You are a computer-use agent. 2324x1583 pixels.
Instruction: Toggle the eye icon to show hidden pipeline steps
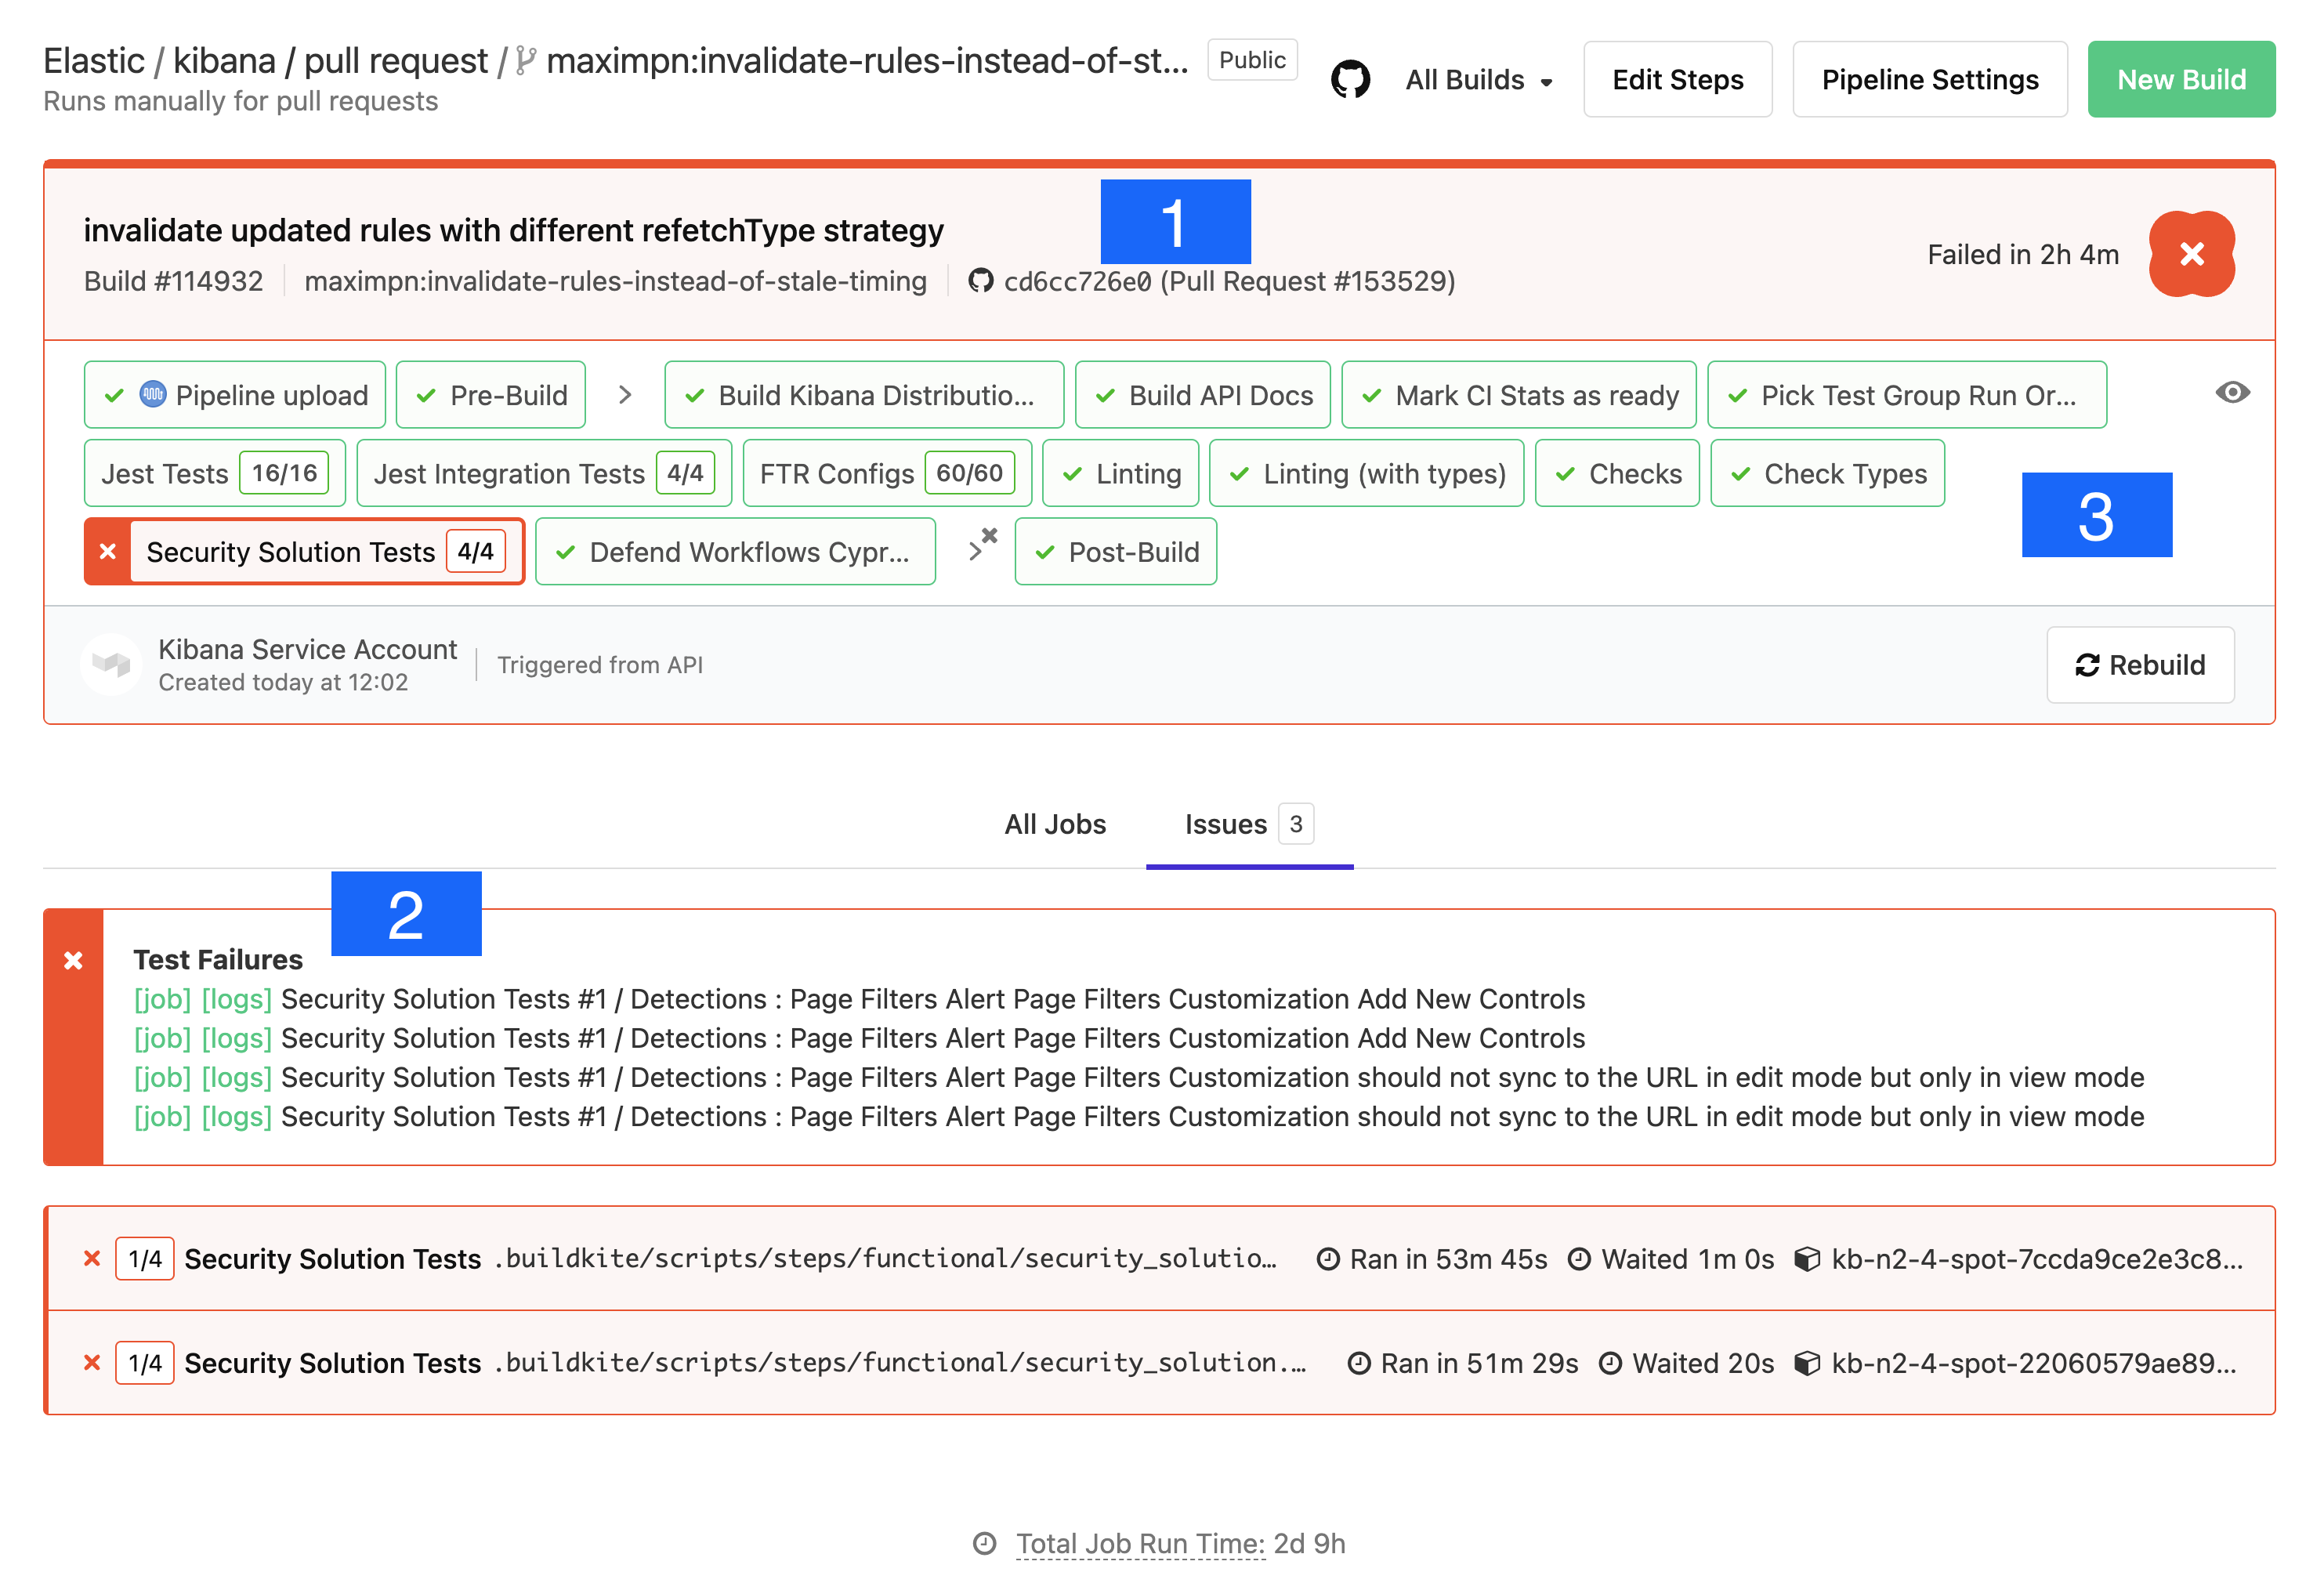[2233, 393]
